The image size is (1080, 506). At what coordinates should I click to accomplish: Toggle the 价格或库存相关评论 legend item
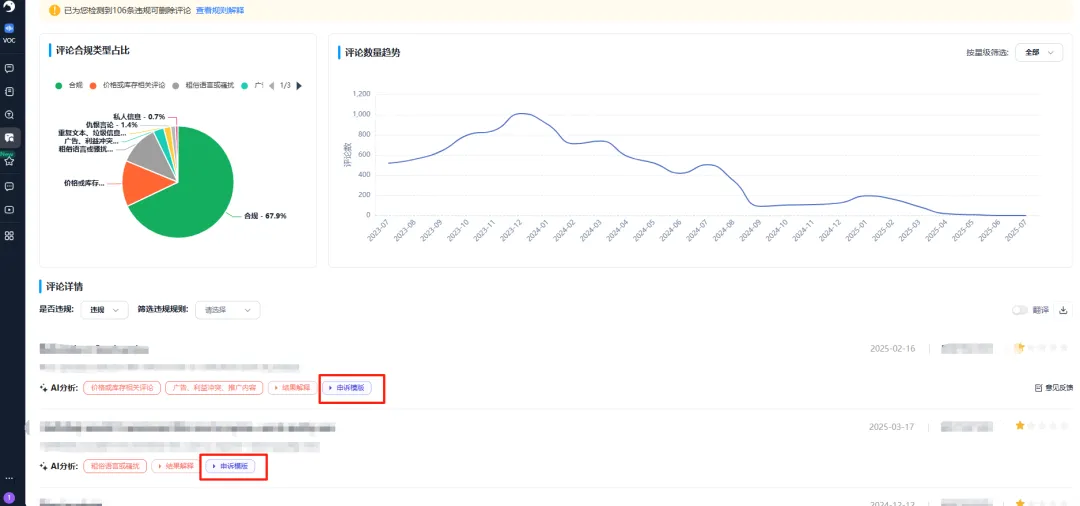(x=128, y=86)
